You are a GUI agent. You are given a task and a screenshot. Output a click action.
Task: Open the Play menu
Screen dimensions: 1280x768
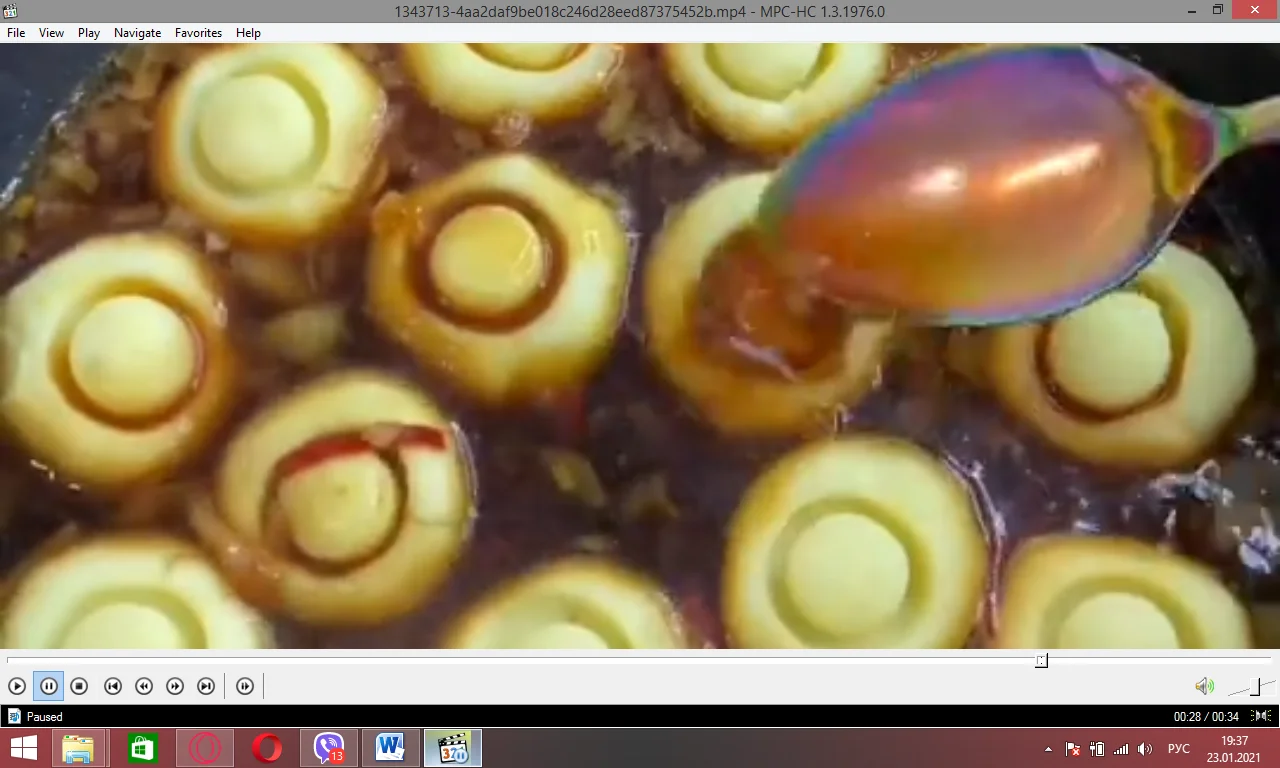[89, 33]
